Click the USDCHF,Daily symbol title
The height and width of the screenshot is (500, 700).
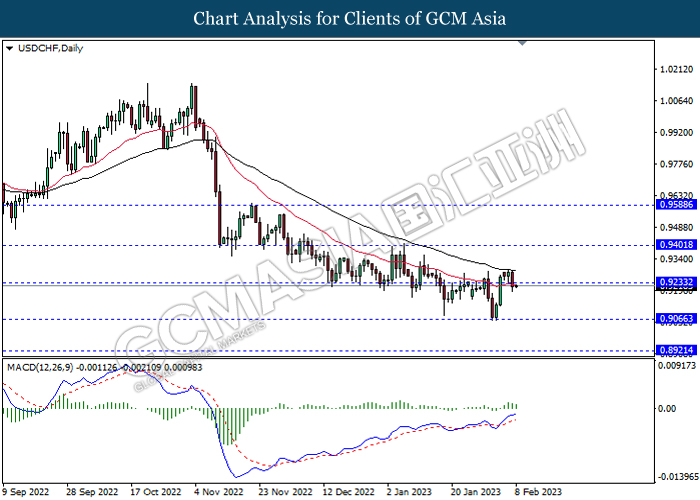pos(50,48)
